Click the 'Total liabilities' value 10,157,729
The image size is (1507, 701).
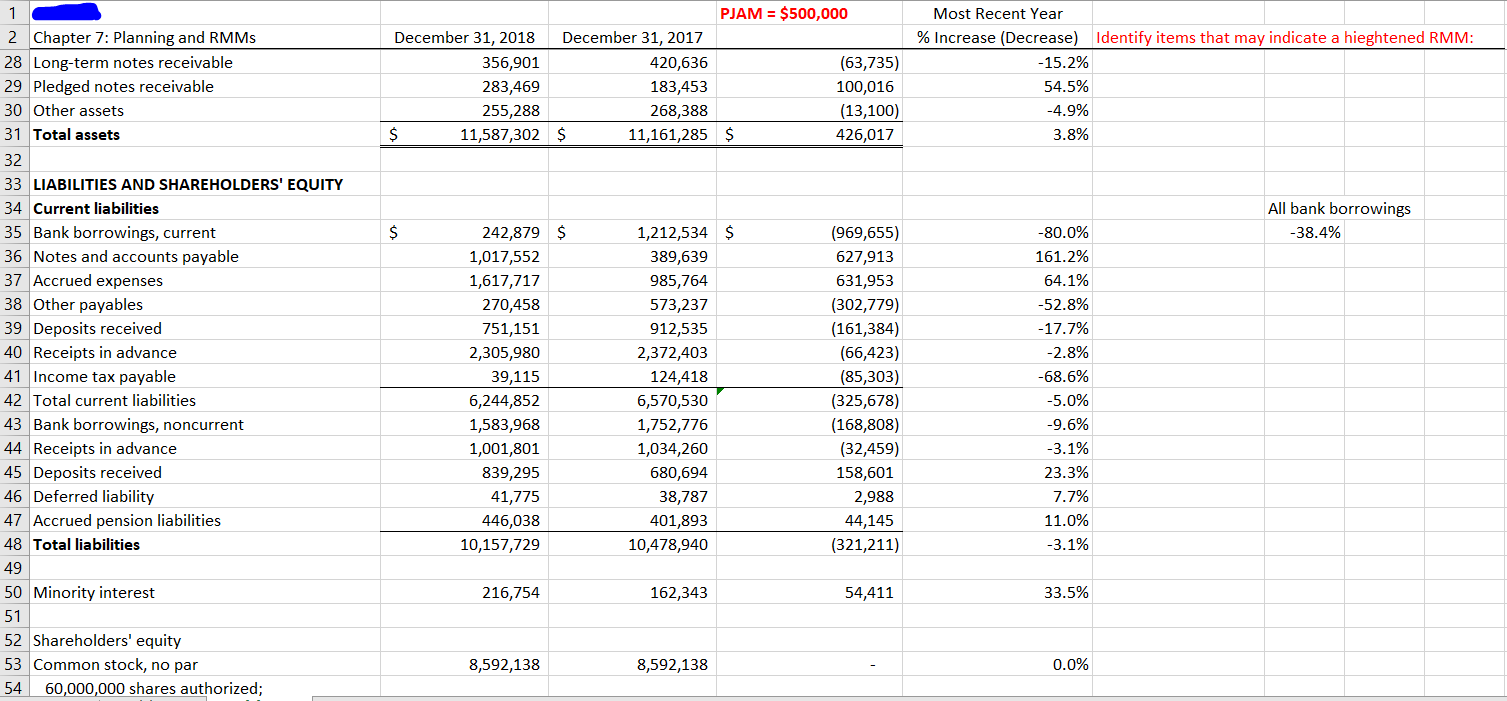pyautogui.click(x=500, y=544)
